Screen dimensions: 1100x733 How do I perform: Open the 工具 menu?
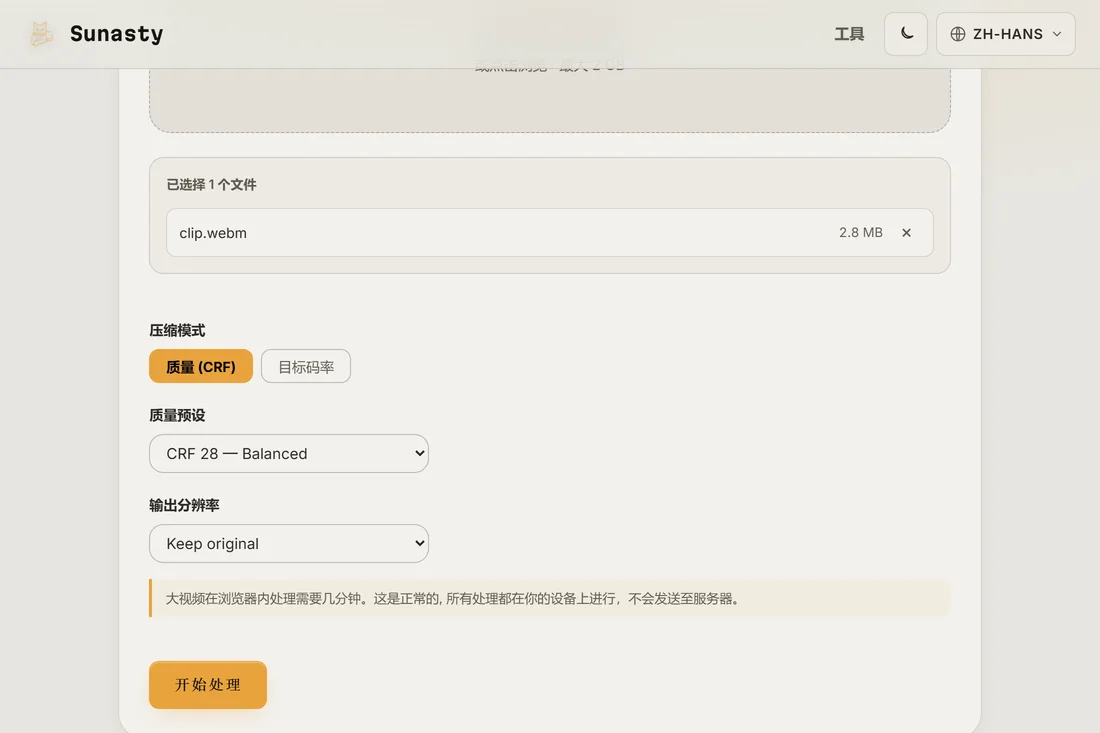[x=849, y=34]
